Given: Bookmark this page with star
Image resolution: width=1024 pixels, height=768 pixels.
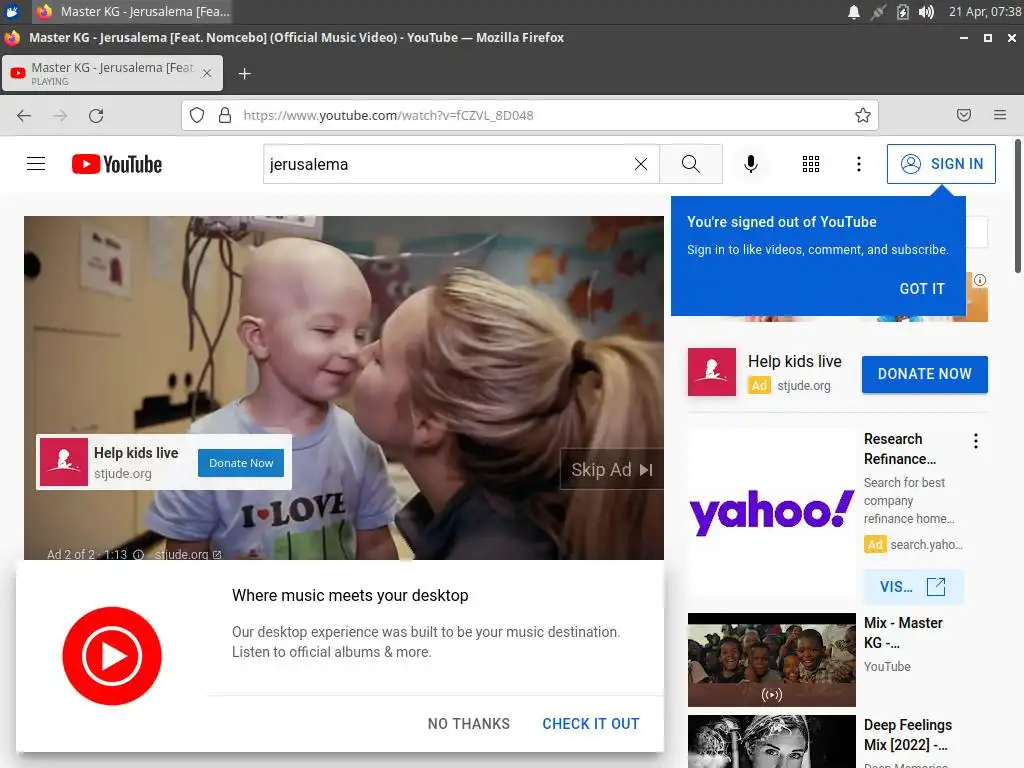Looking at the screenshot, I should click(862, 116).
